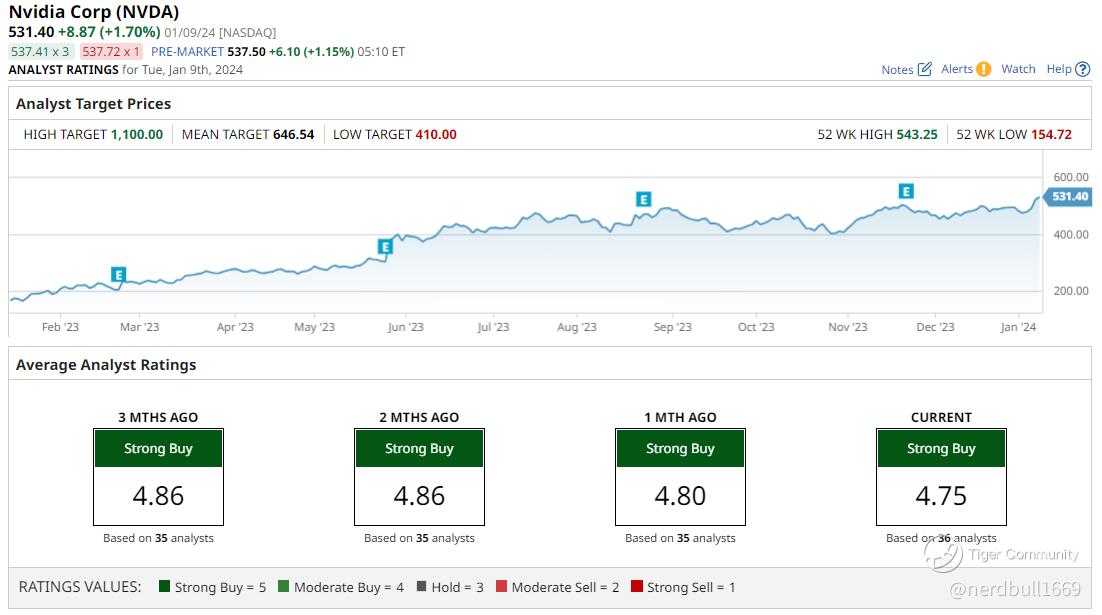Click the 4.75 current rating score
The height and width of the screenshot is (615, 1102).
(941, 496)
